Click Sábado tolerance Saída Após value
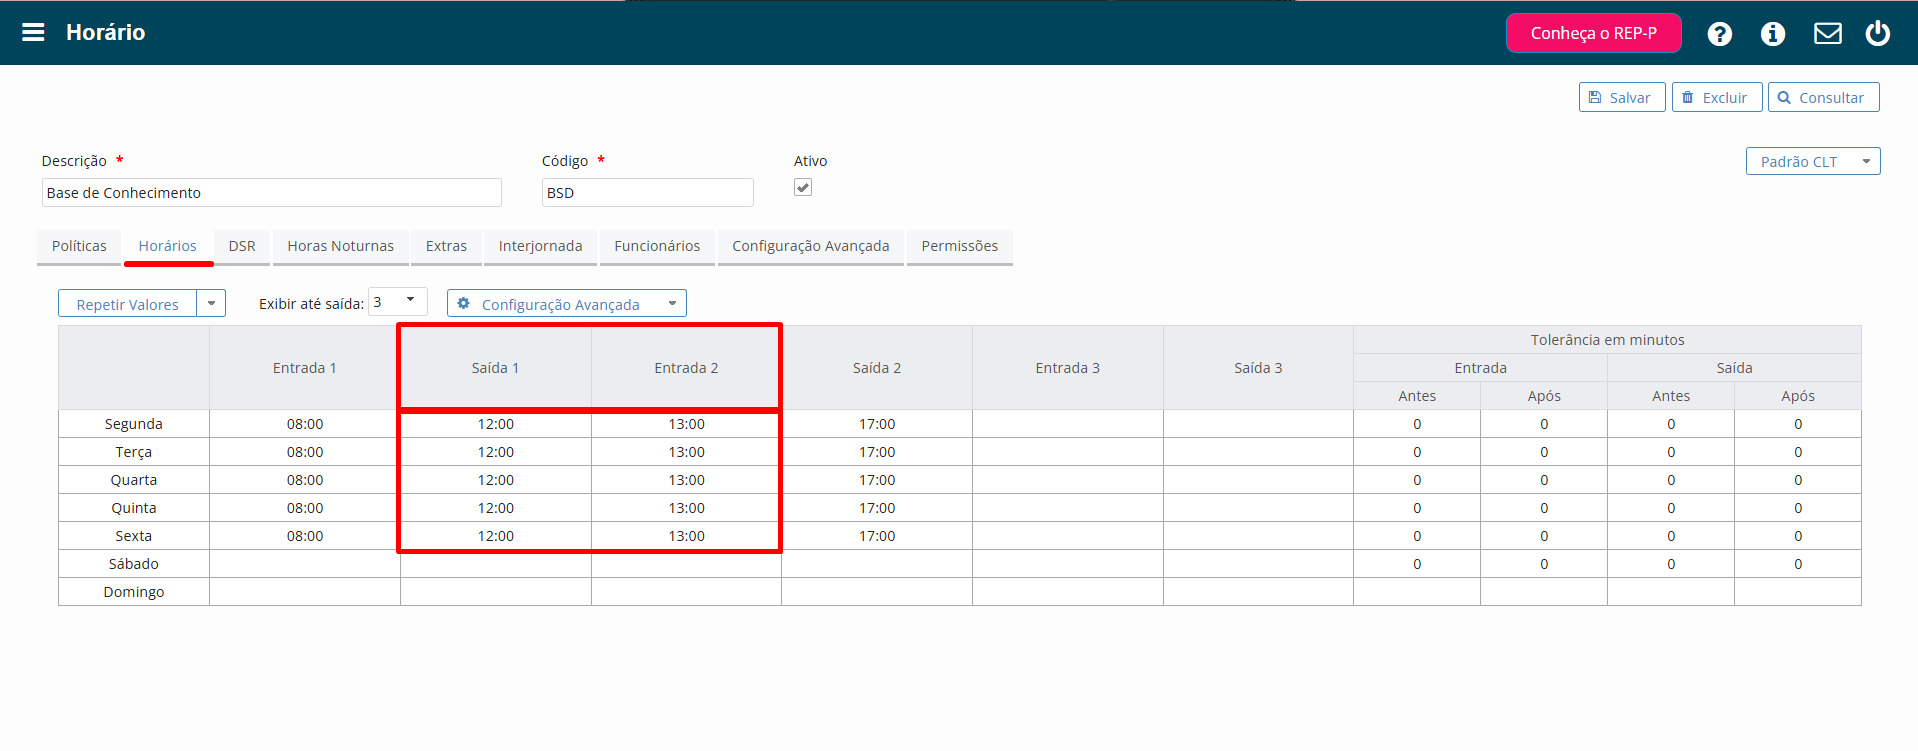 tap(1798, 564)
